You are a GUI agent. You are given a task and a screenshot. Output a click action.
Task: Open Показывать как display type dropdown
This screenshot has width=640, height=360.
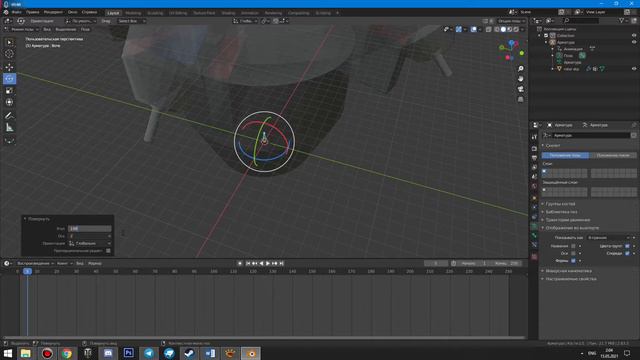pos(608,238)
